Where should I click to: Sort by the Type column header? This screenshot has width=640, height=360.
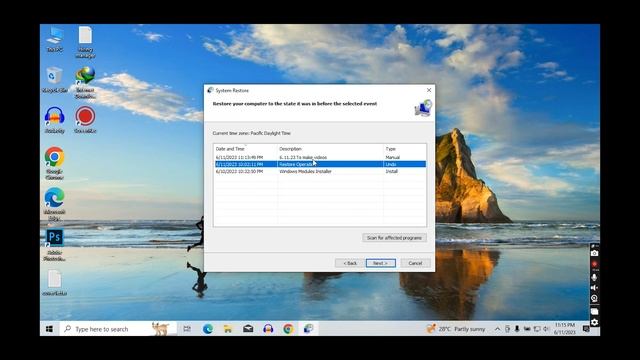[x=404, y=149]
